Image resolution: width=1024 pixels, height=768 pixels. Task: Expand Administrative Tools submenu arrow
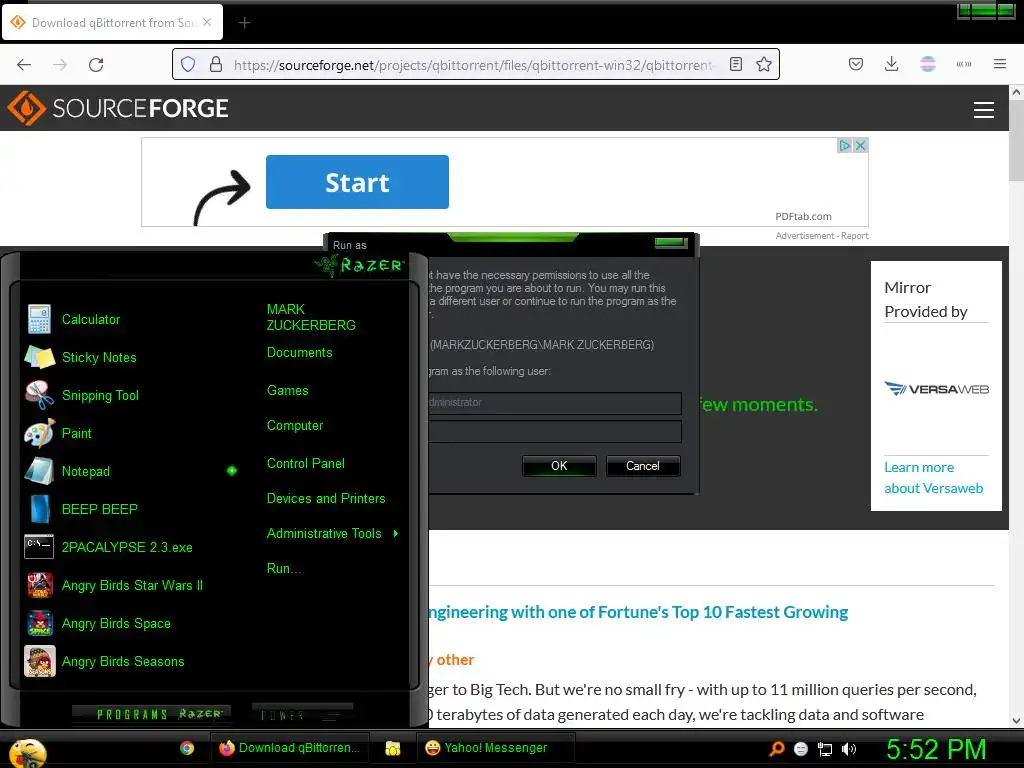(396, 534)
